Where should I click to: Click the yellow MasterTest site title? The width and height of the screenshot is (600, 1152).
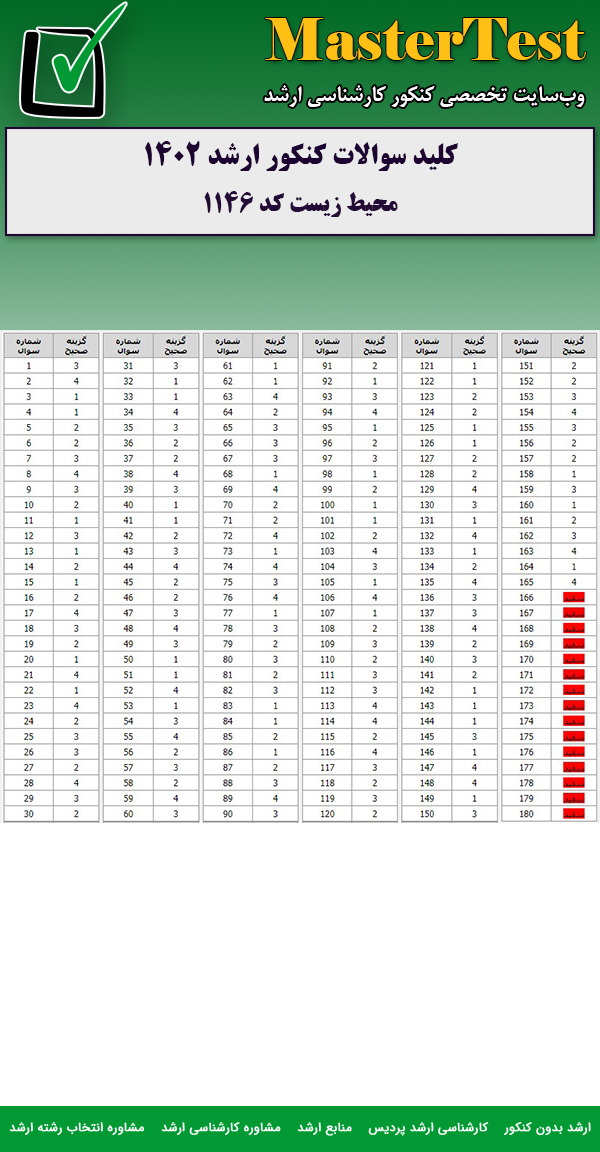[426, 43]
